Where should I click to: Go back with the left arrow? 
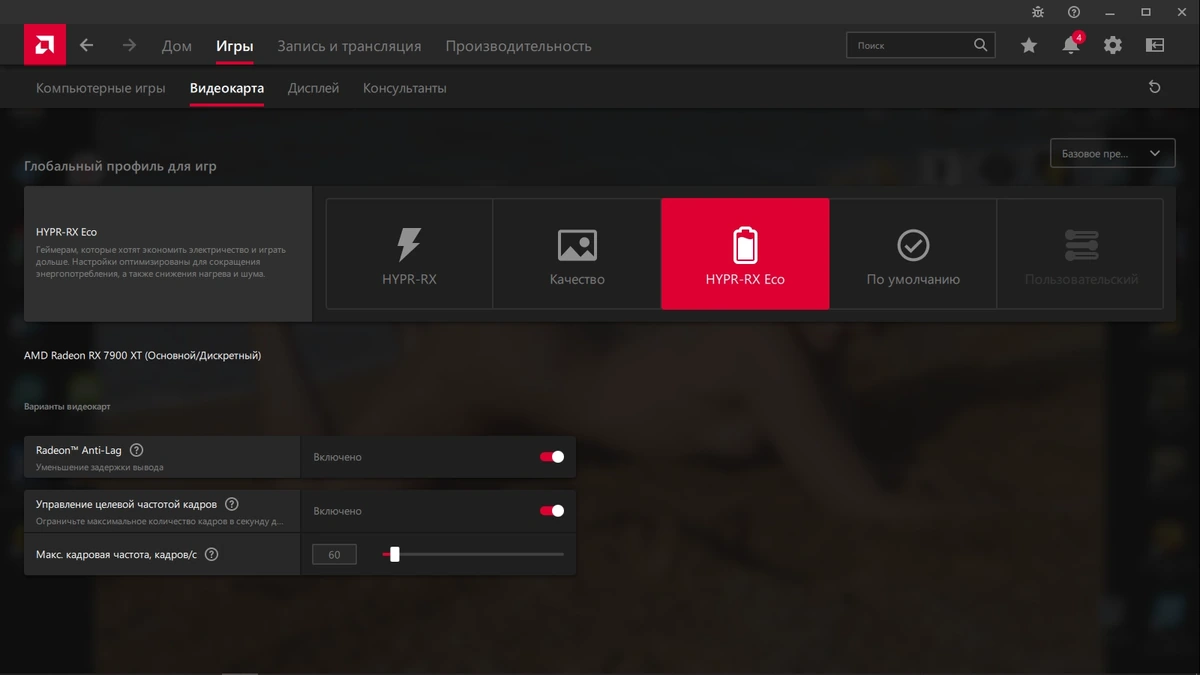(x=86, y=45)
